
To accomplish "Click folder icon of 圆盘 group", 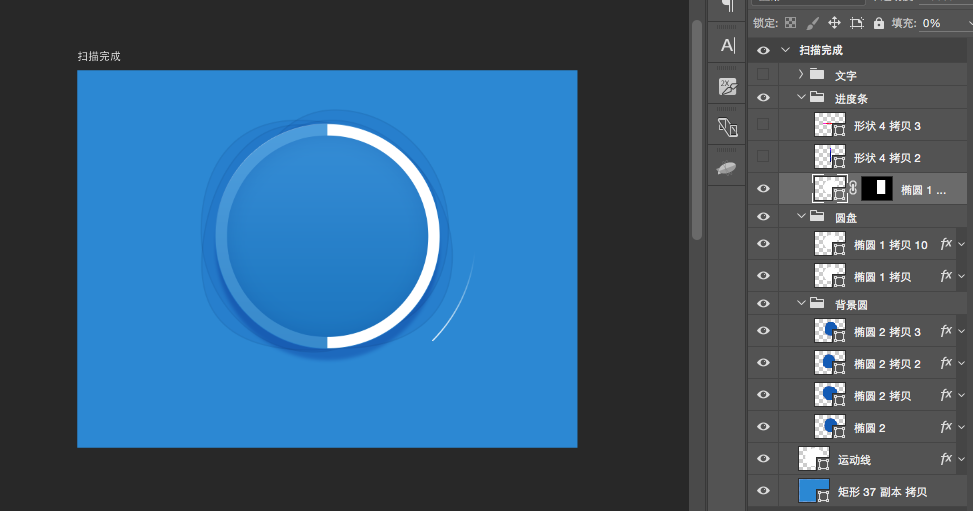I will 817,217.
